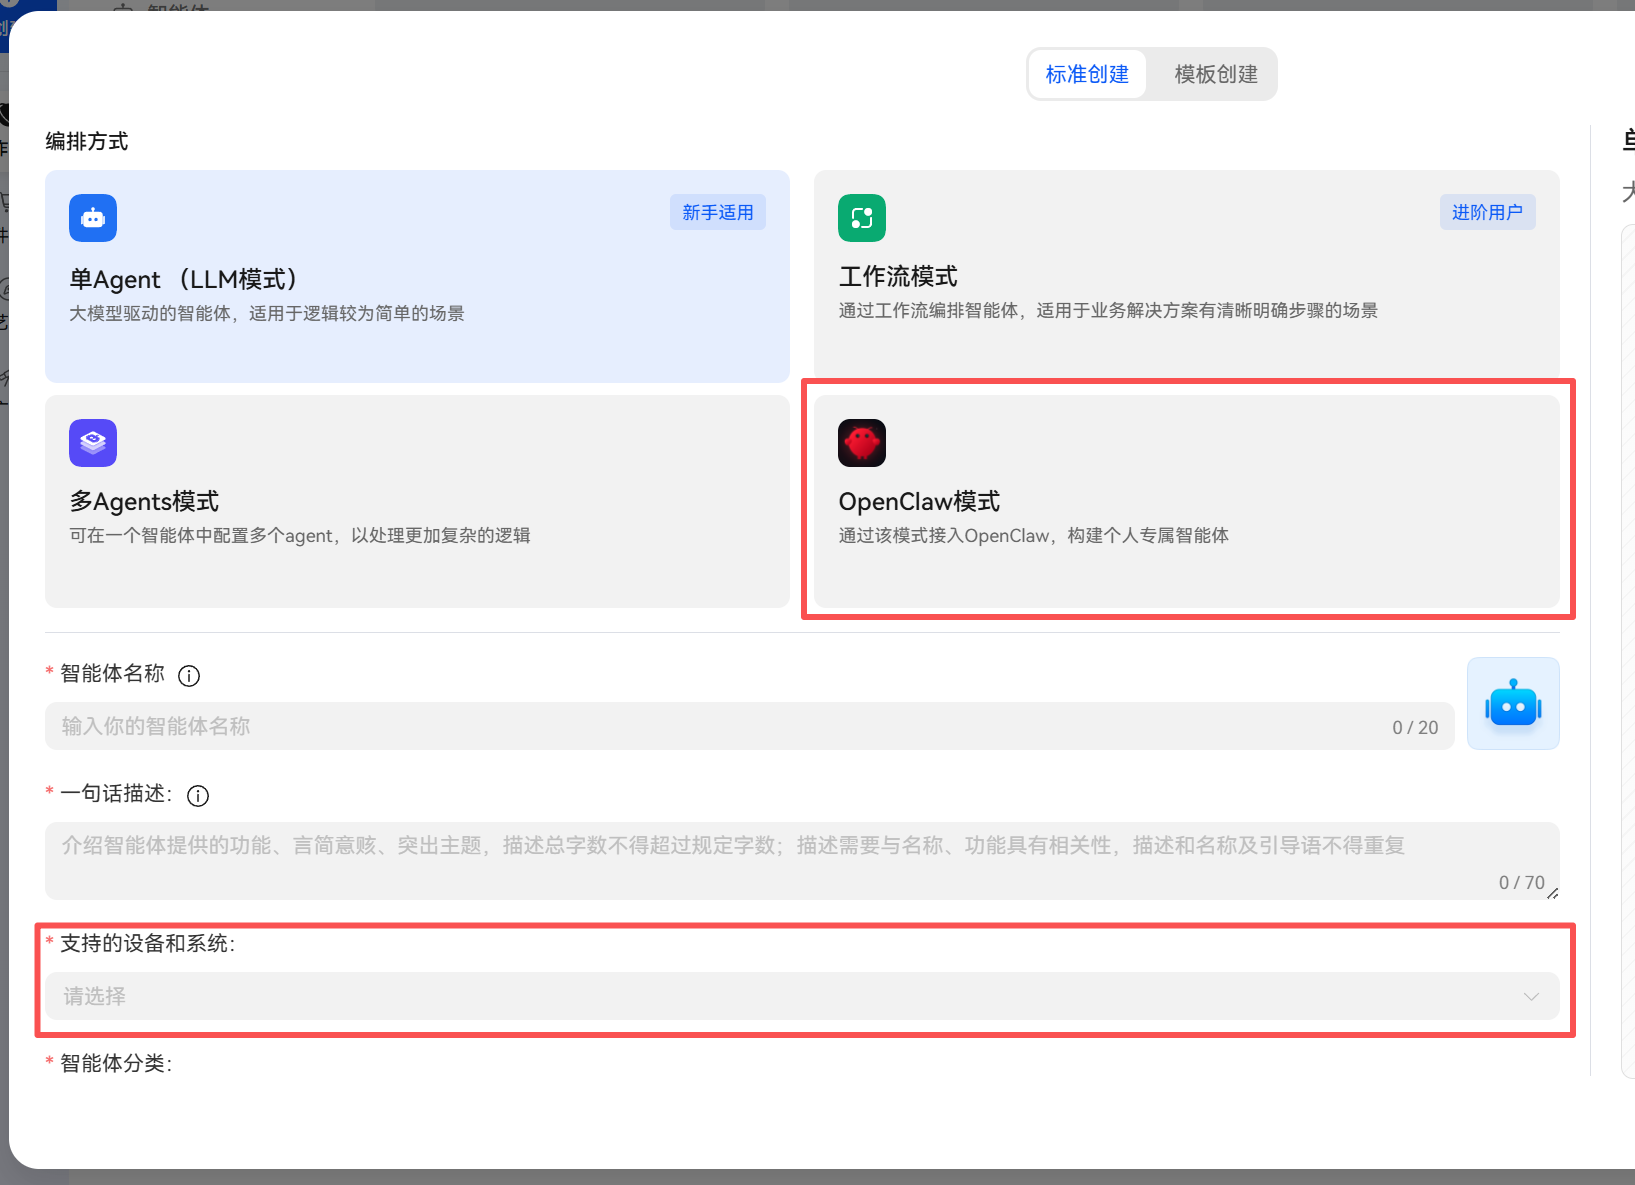The width and height of the screenshot is (1635, 1185).
Task: Click the blue robot single Agent icon
Action: pyautogui.click(x=93, y=218)
